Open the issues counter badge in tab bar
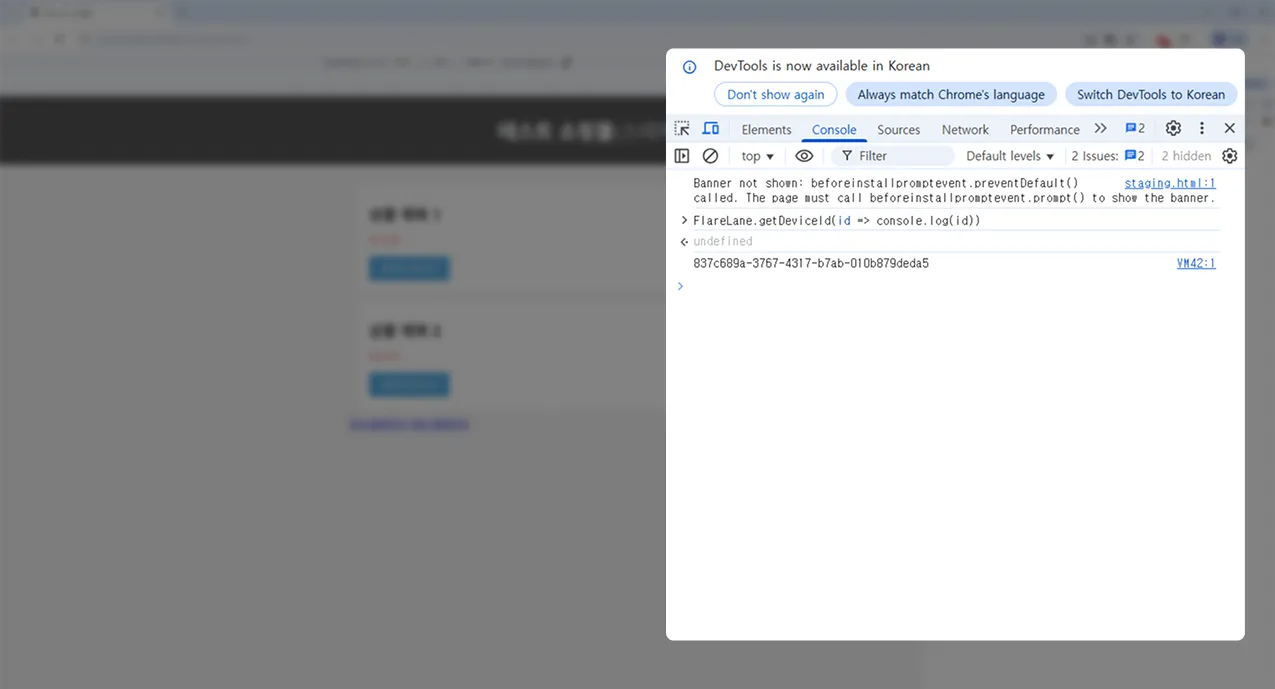1275x689 pixels. (x=1135, y=129)
